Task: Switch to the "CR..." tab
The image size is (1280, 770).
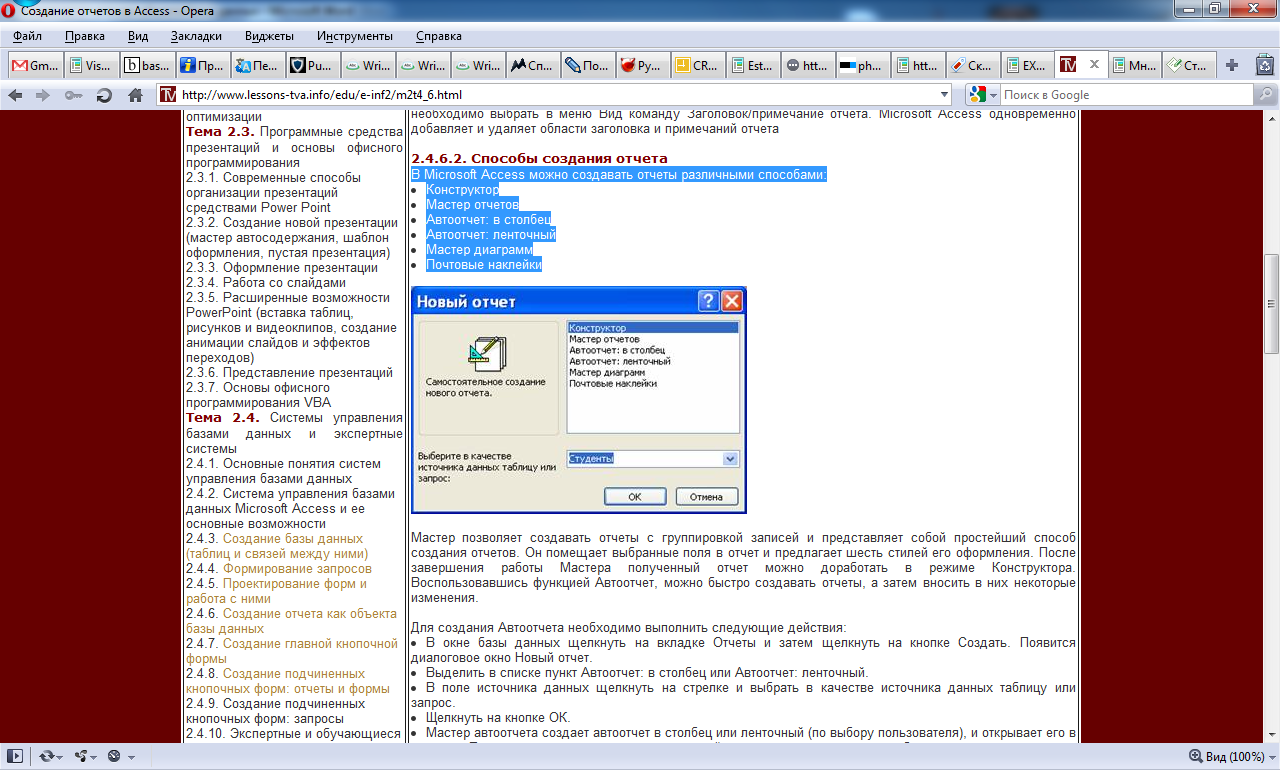Action: [697, 66]
